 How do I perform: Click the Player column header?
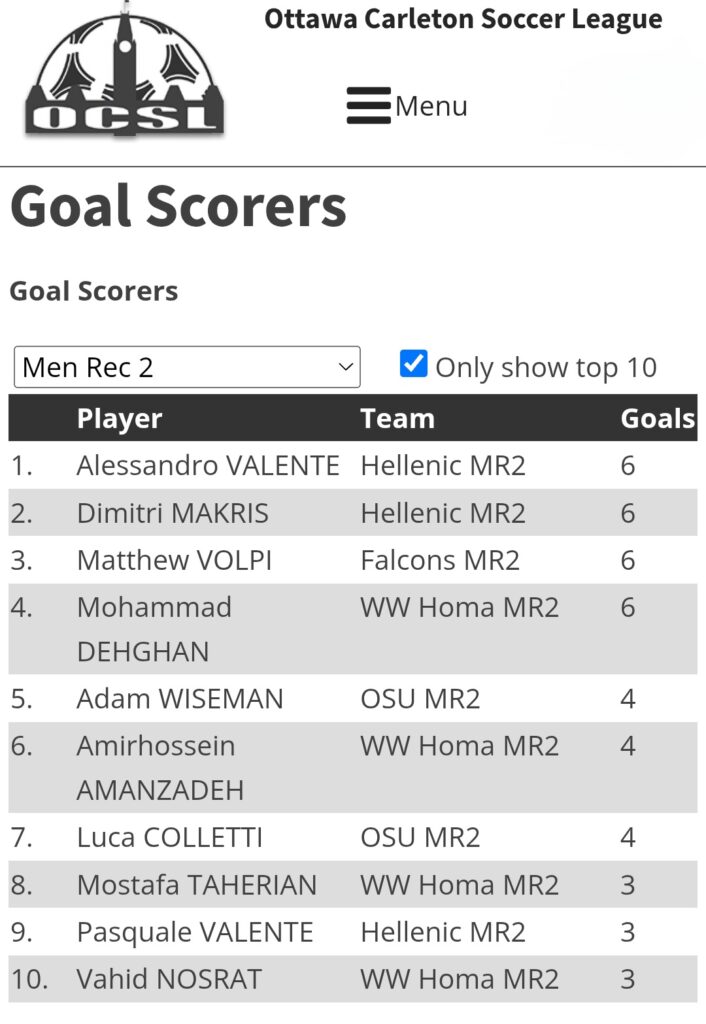point(120,418)
